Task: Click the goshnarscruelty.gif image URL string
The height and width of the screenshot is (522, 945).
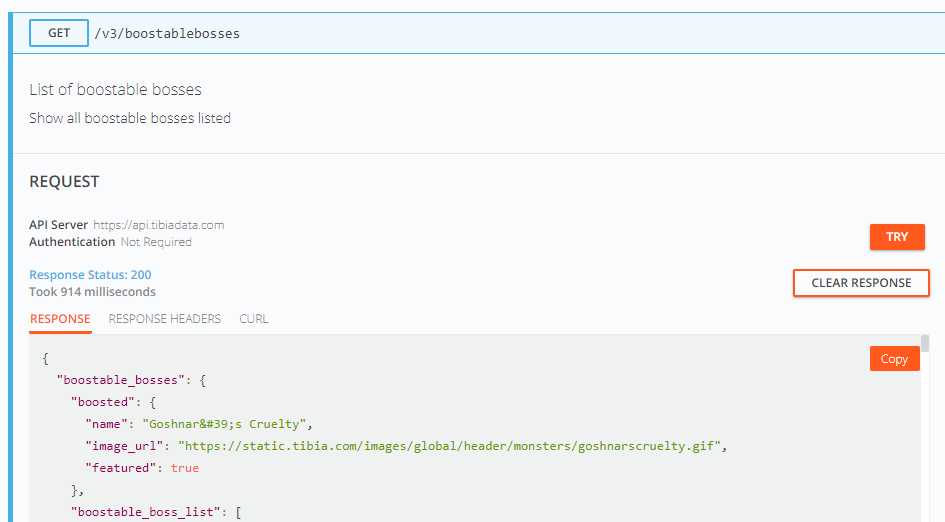Action: 449,446
